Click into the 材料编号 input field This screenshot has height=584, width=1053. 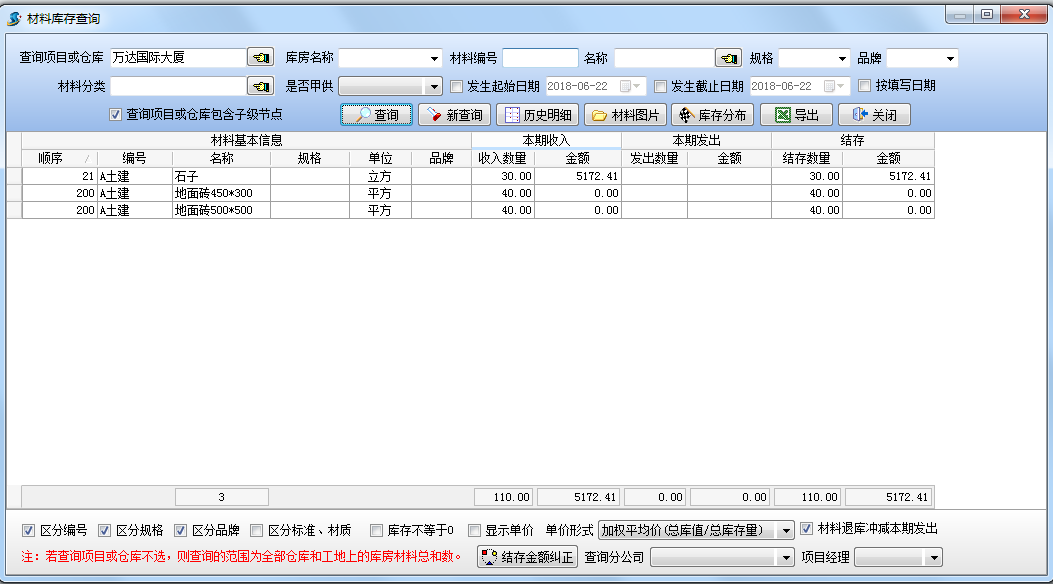click(x=540, y=58)
